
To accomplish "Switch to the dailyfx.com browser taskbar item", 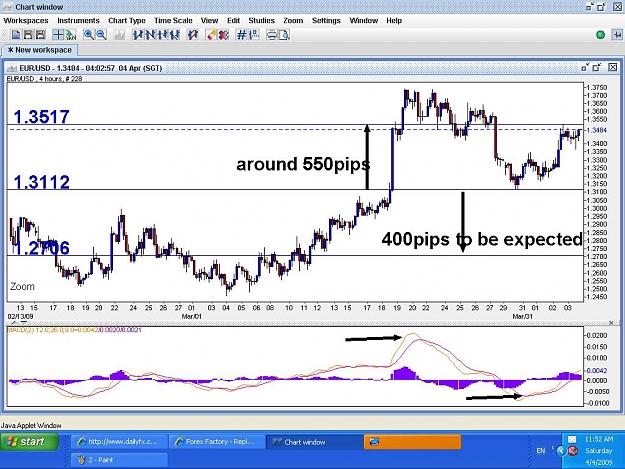I will coord(119,442).
